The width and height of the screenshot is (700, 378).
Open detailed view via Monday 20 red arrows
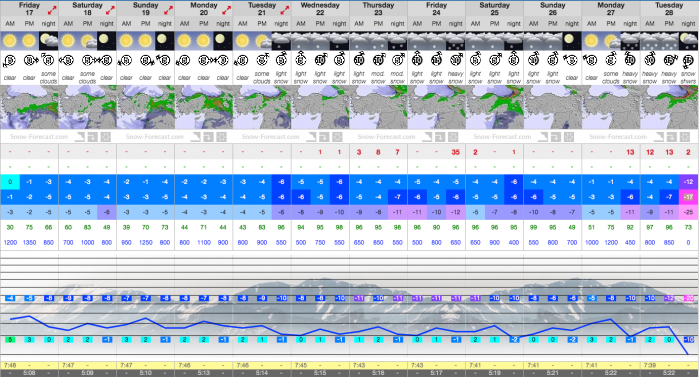(x=227, y=9)
